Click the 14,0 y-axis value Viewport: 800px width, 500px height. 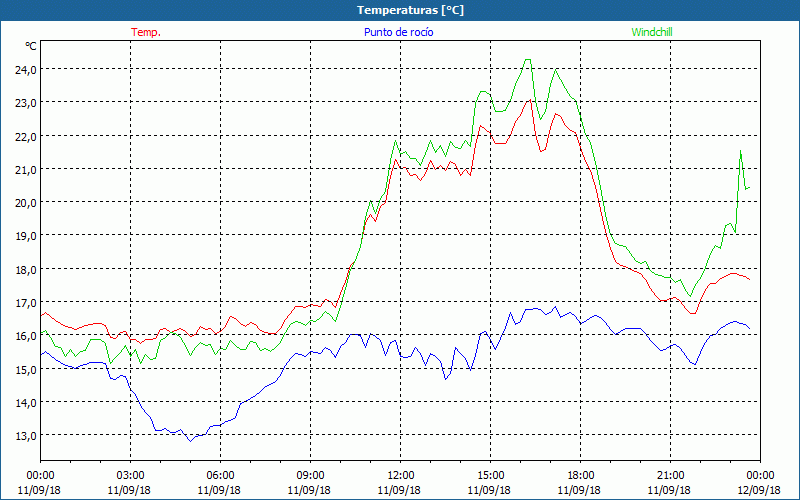26,403
